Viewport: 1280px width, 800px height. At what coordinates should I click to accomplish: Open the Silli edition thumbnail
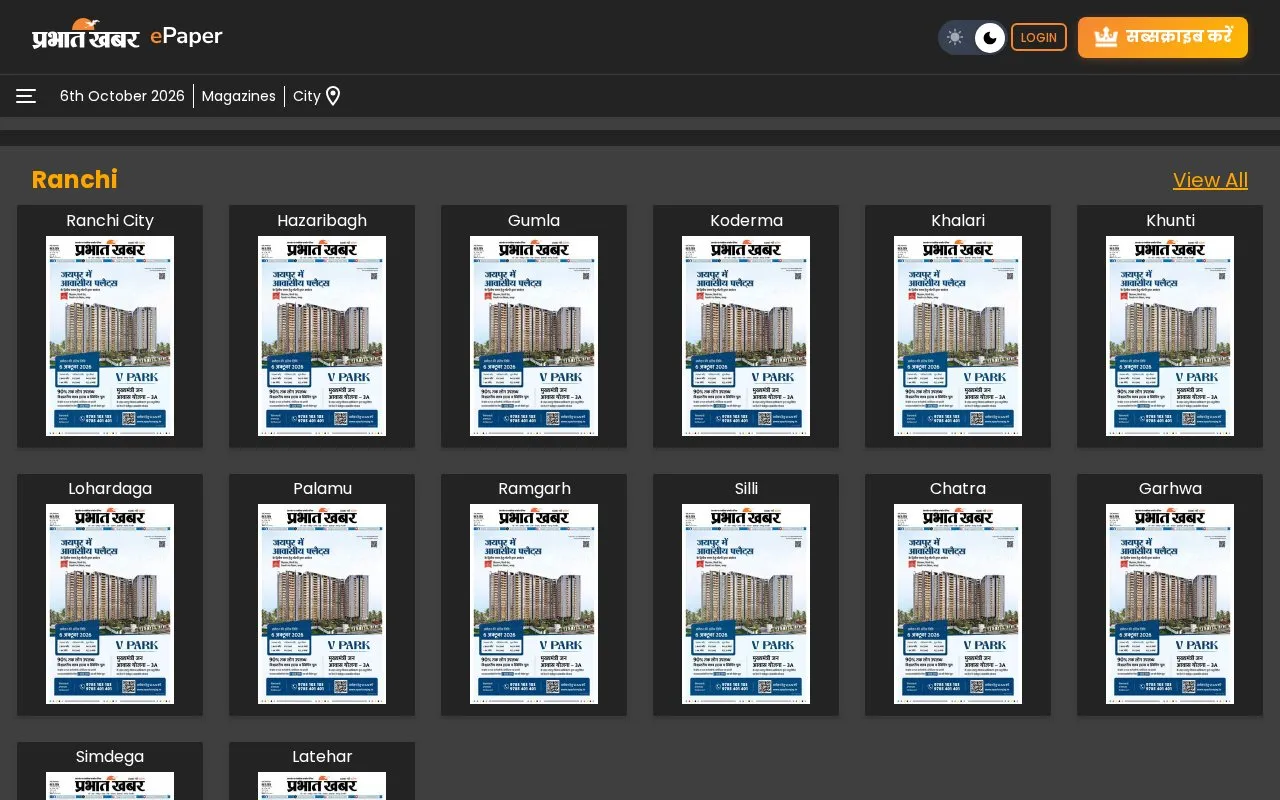point(746,604)
